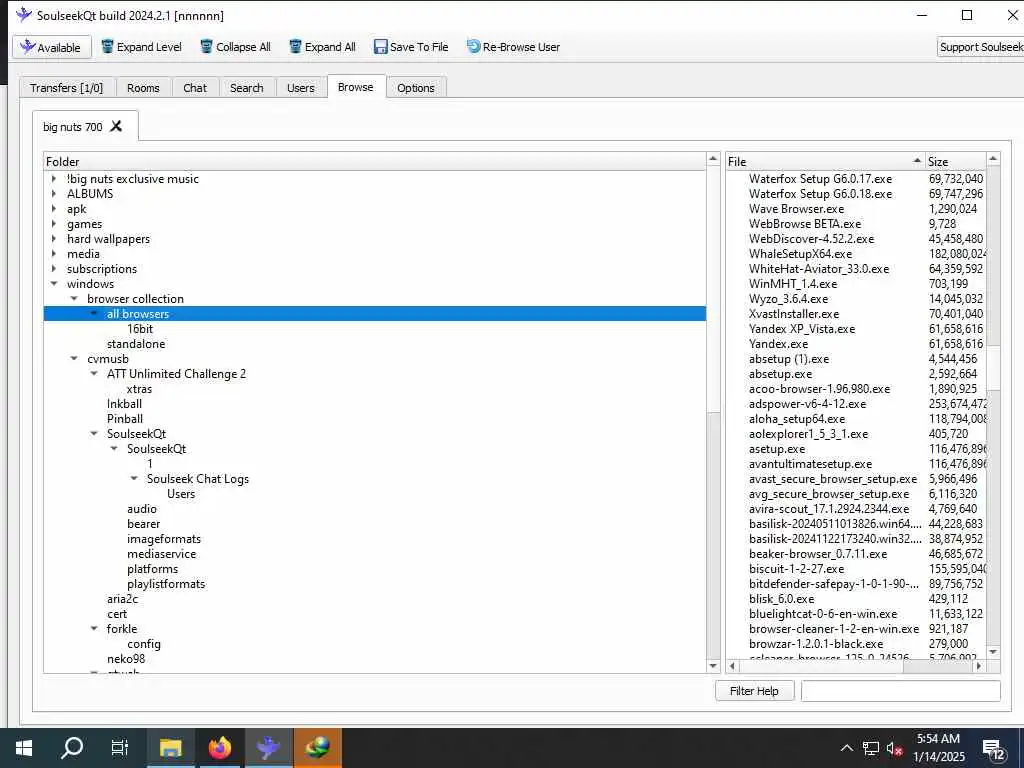Click the Expand Level toolbar icon
Viewport: 1024px width, 768px height.
[x=107, y=47]
